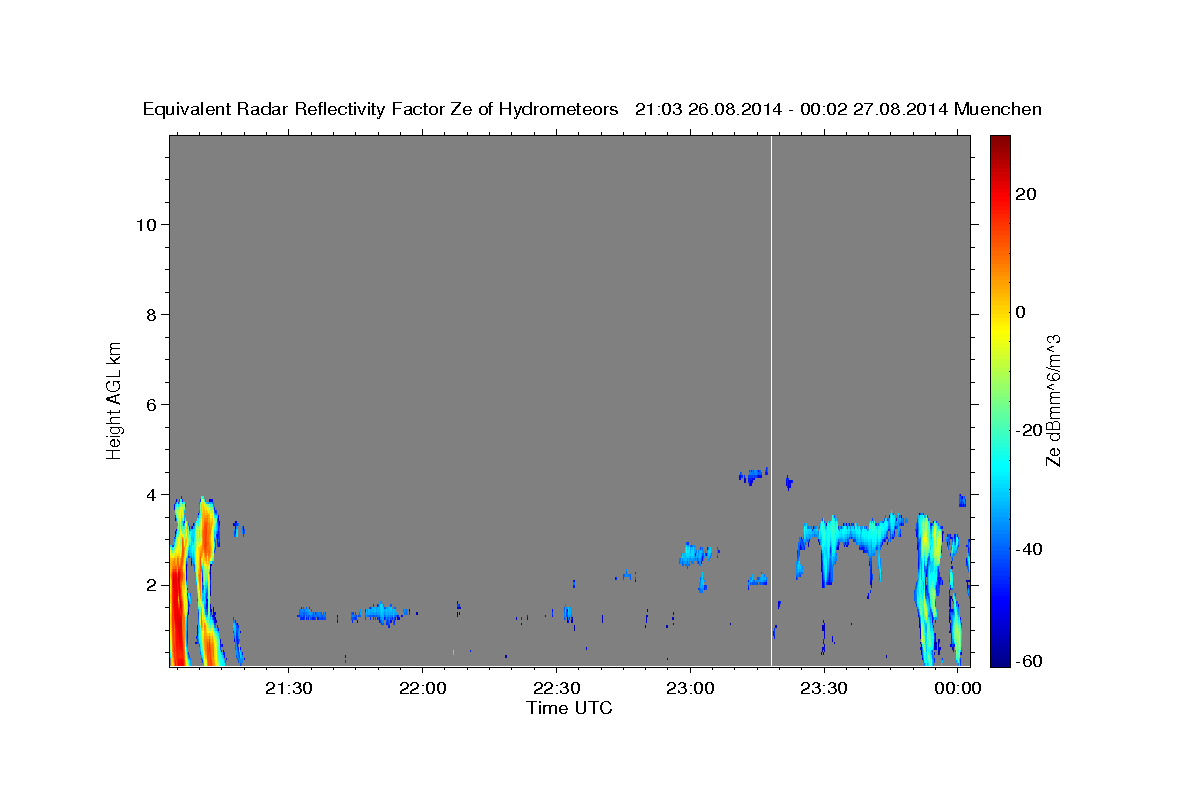Click the plot title text
The width and height of the screenshot is (1200, 800).
pos(593,110)
